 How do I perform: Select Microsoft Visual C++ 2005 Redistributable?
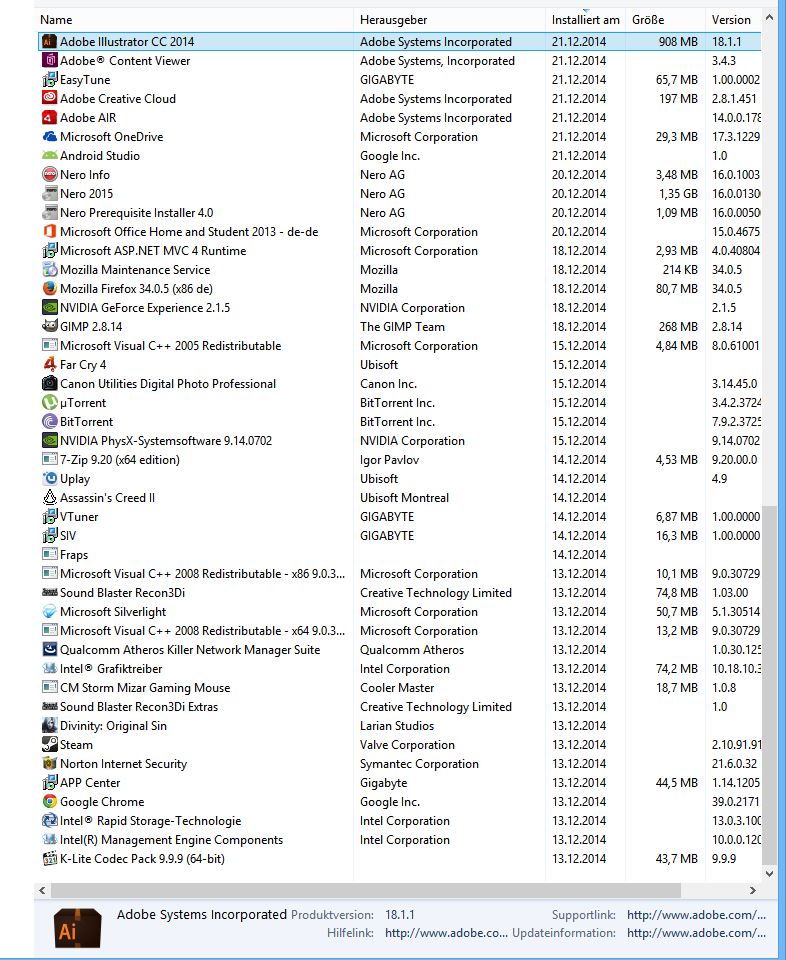(x=399, y=345)
